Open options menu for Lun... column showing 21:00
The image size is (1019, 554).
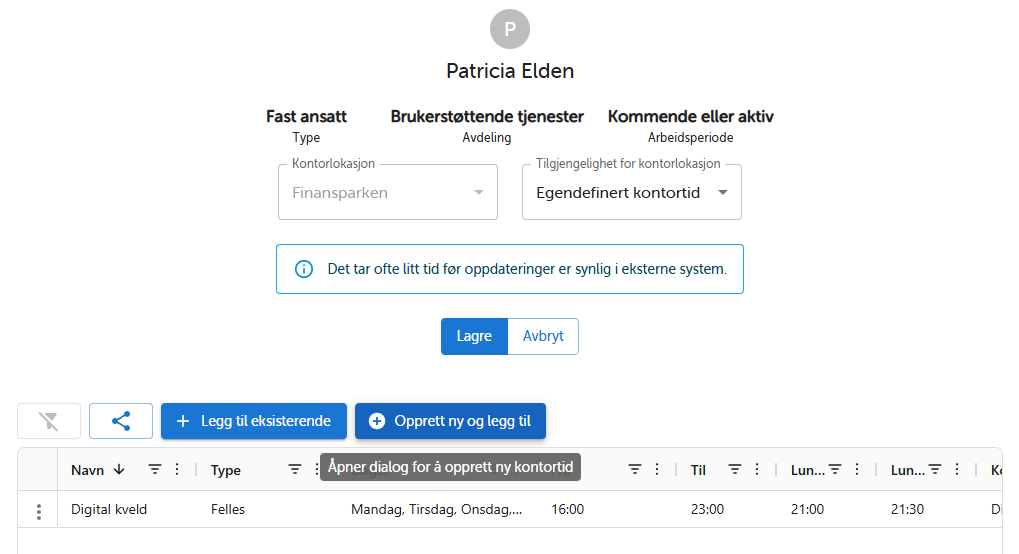(x=857, y=469)
